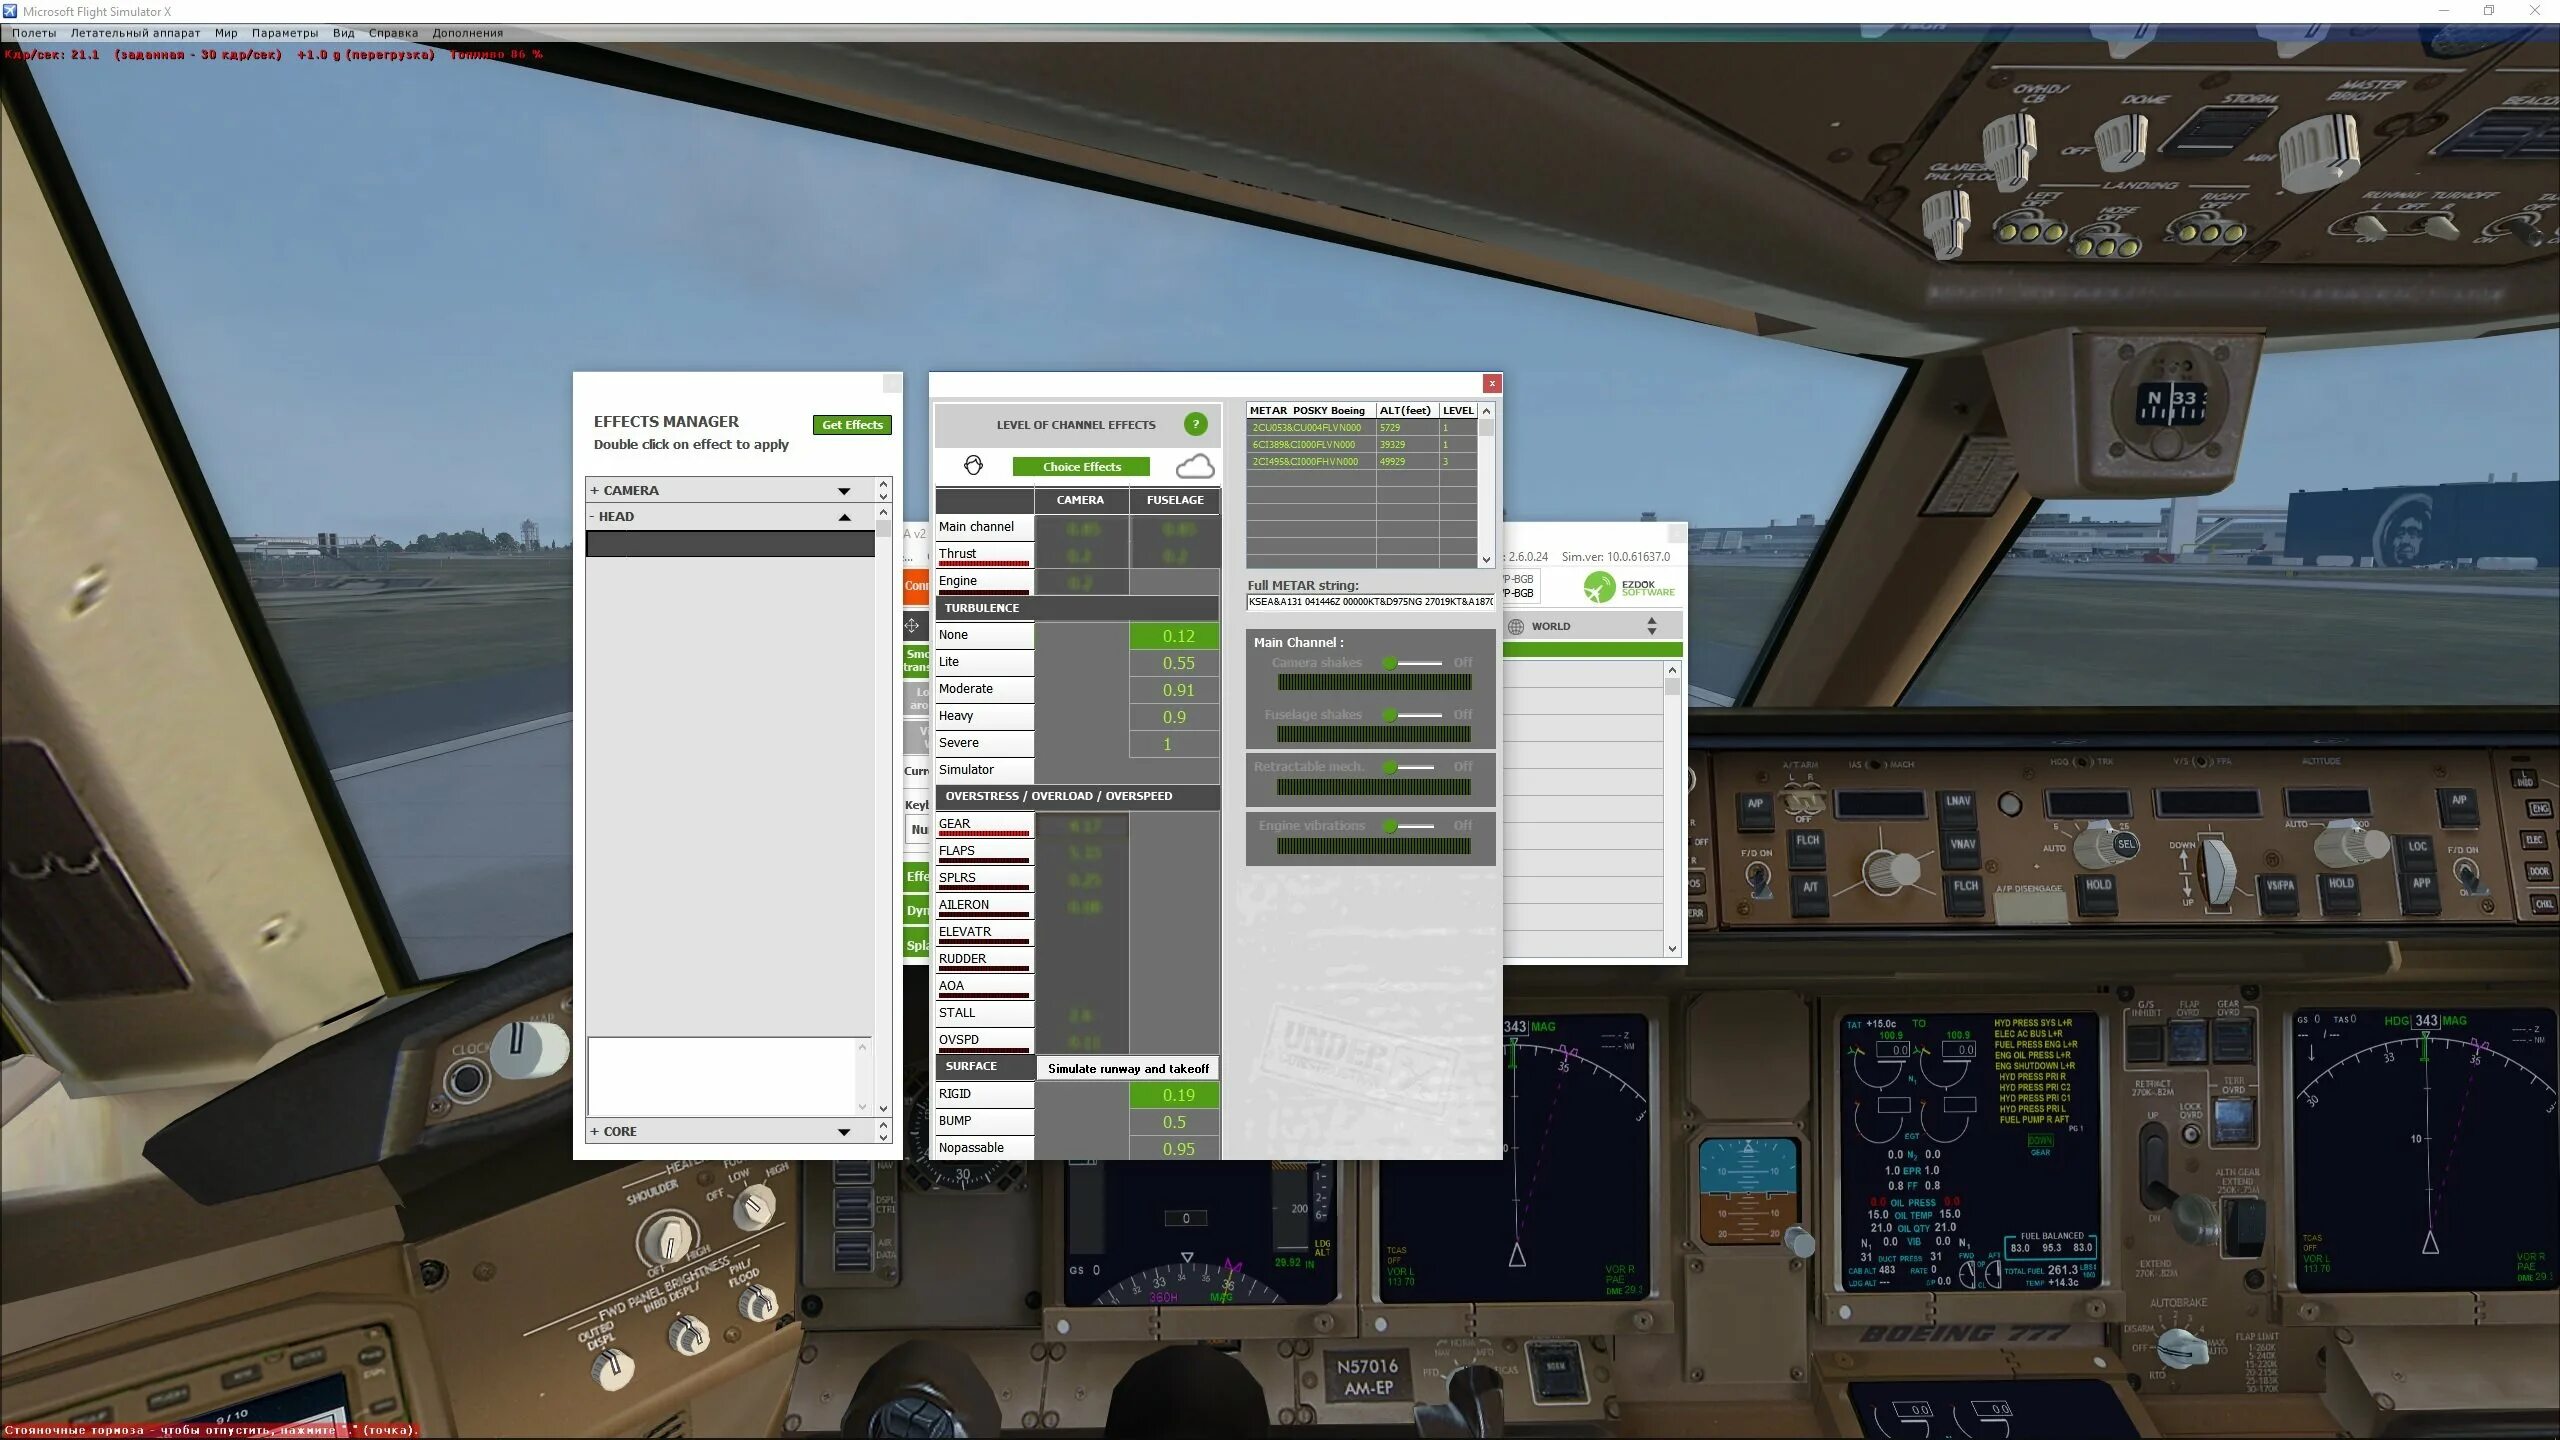Open the Дополнения menu
2560x1440 pixels.
[x=467, y=33]
